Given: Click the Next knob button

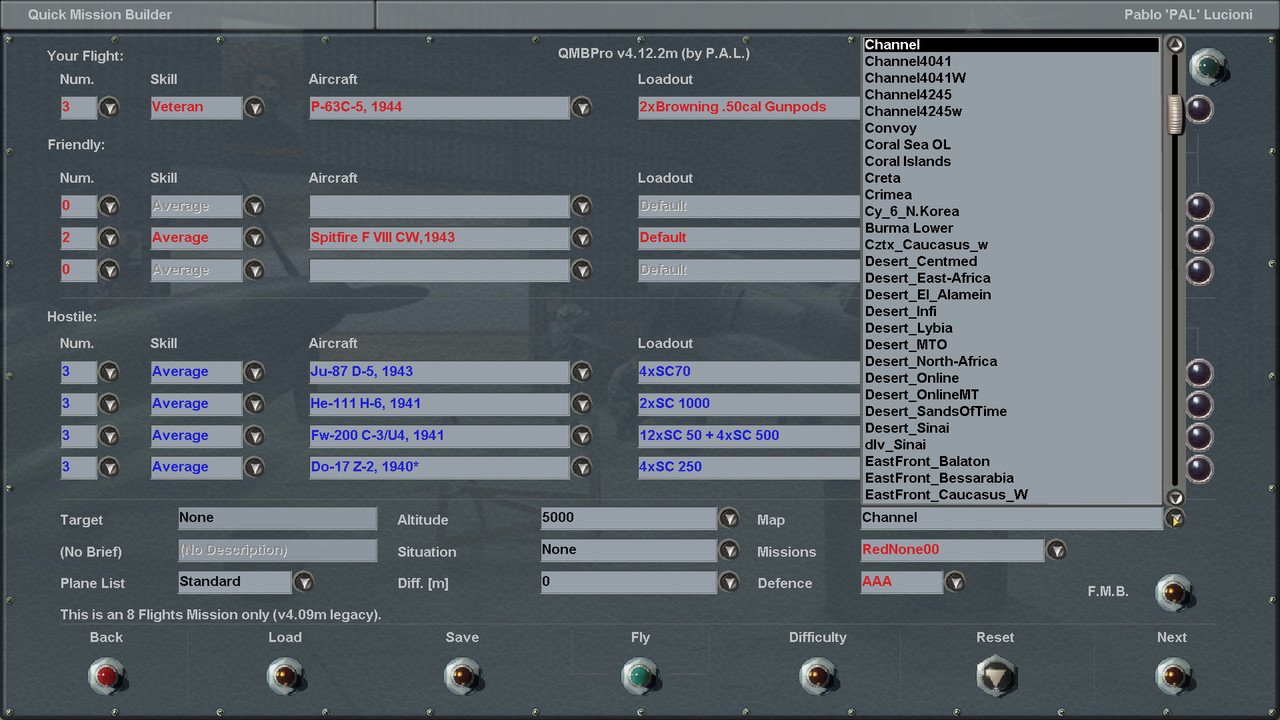Looking at the screenshot, I should tap(1171, 676).
